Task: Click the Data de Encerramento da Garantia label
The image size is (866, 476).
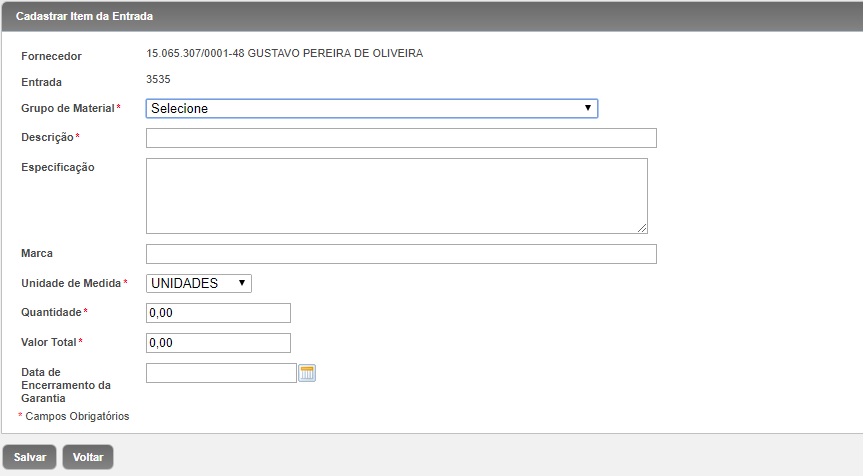Action: 65,385
